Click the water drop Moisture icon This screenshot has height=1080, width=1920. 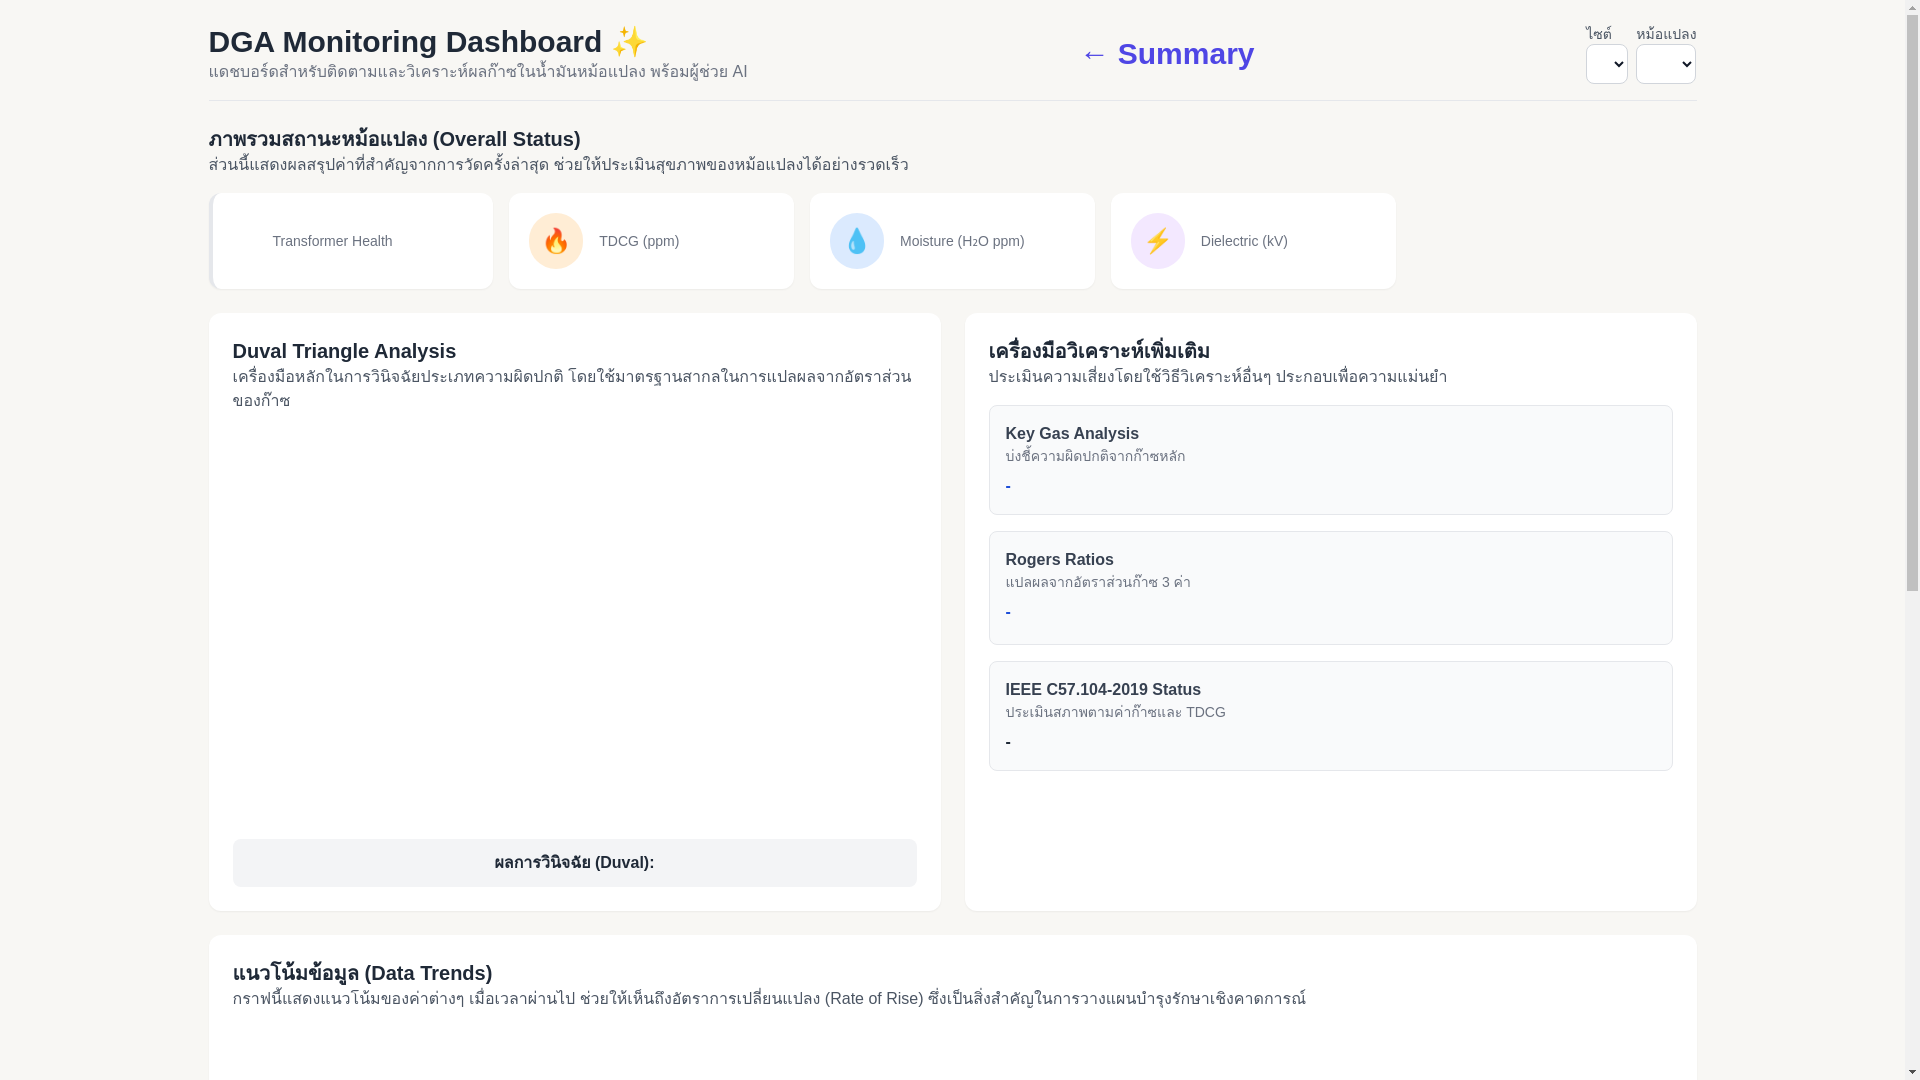[x=857, y=241]
